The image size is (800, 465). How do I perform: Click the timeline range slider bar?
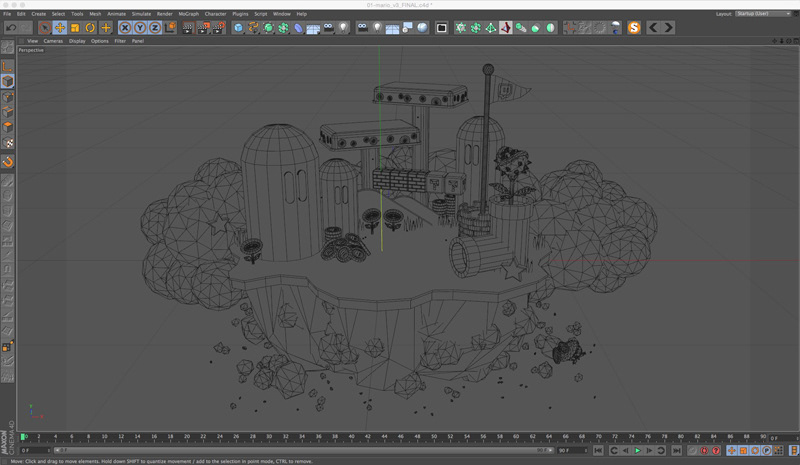(304, 450)
